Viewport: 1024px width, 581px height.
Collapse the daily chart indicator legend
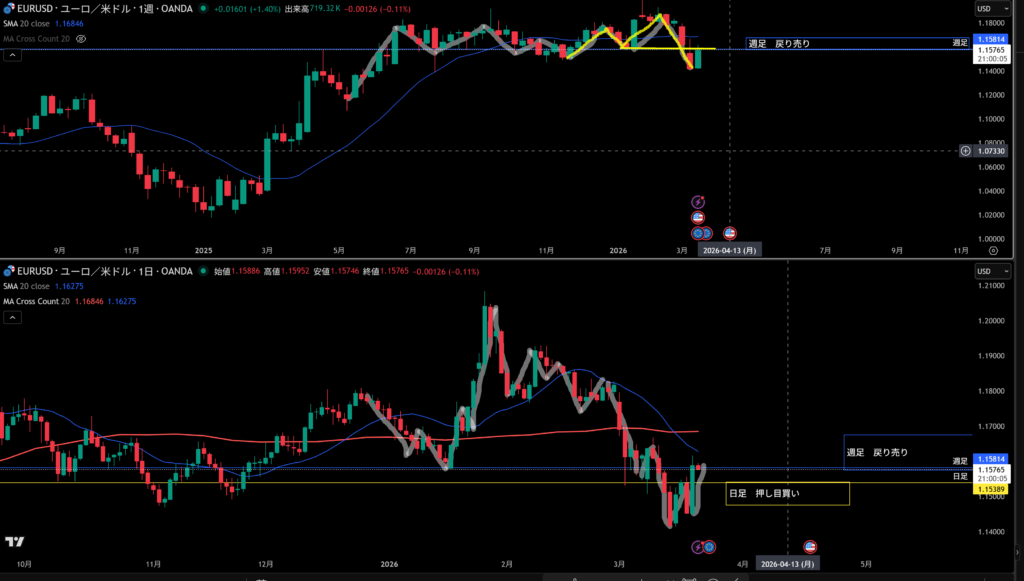[14, 318]
